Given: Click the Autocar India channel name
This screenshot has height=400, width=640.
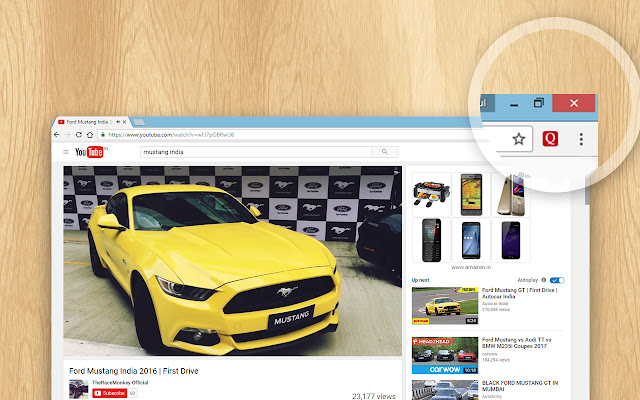Looking at the screenshot, I should pos(495,304).
